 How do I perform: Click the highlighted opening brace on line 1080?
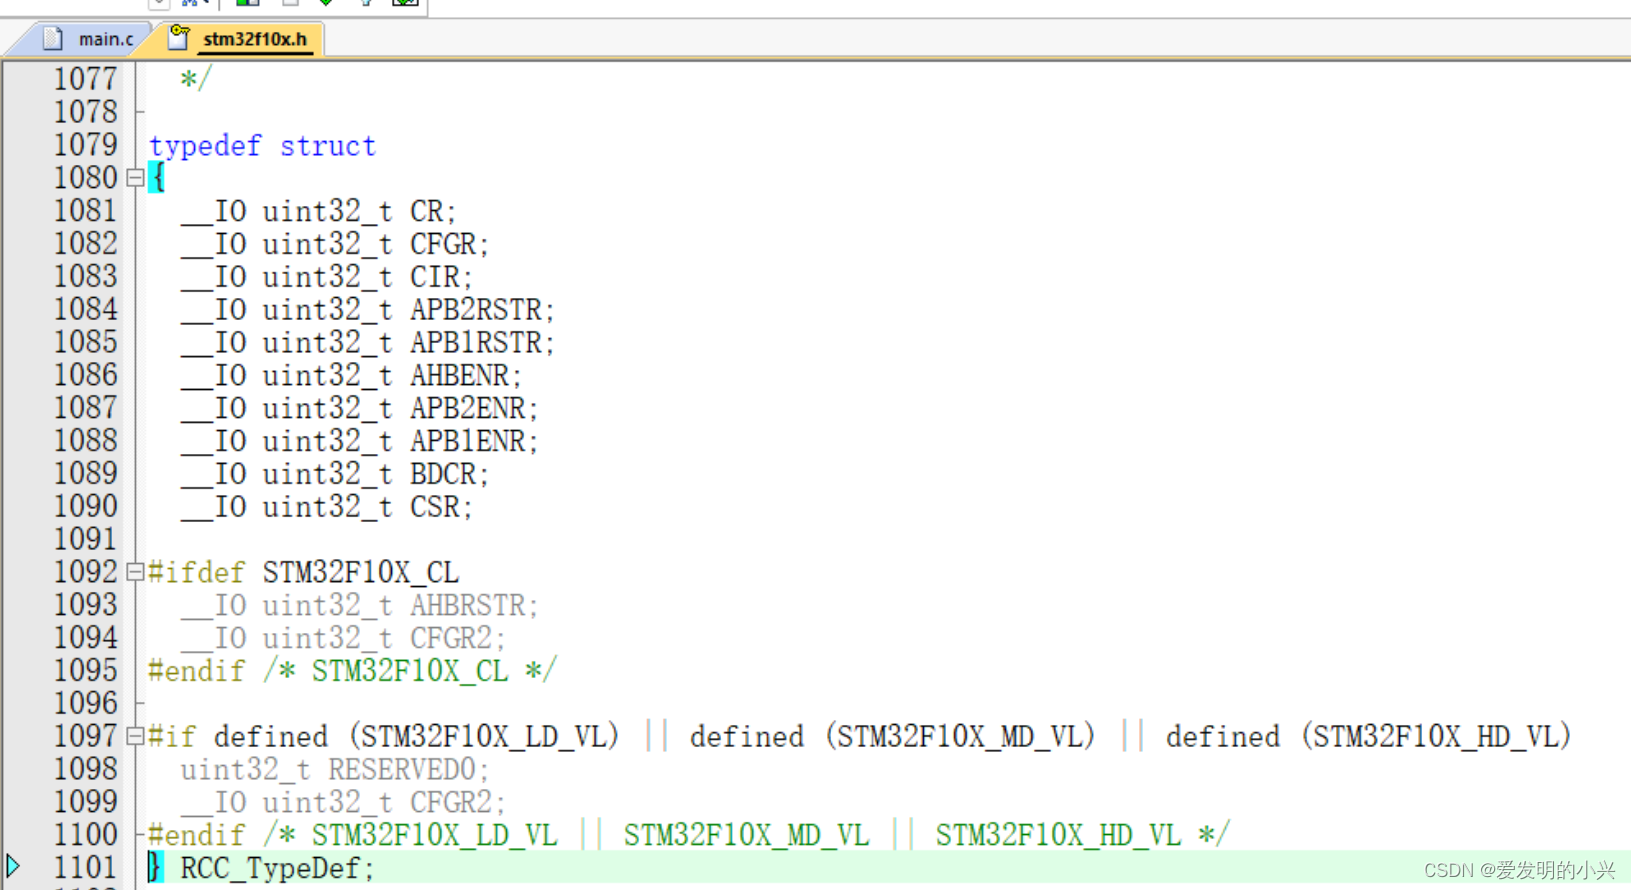[x=157, y=178]
